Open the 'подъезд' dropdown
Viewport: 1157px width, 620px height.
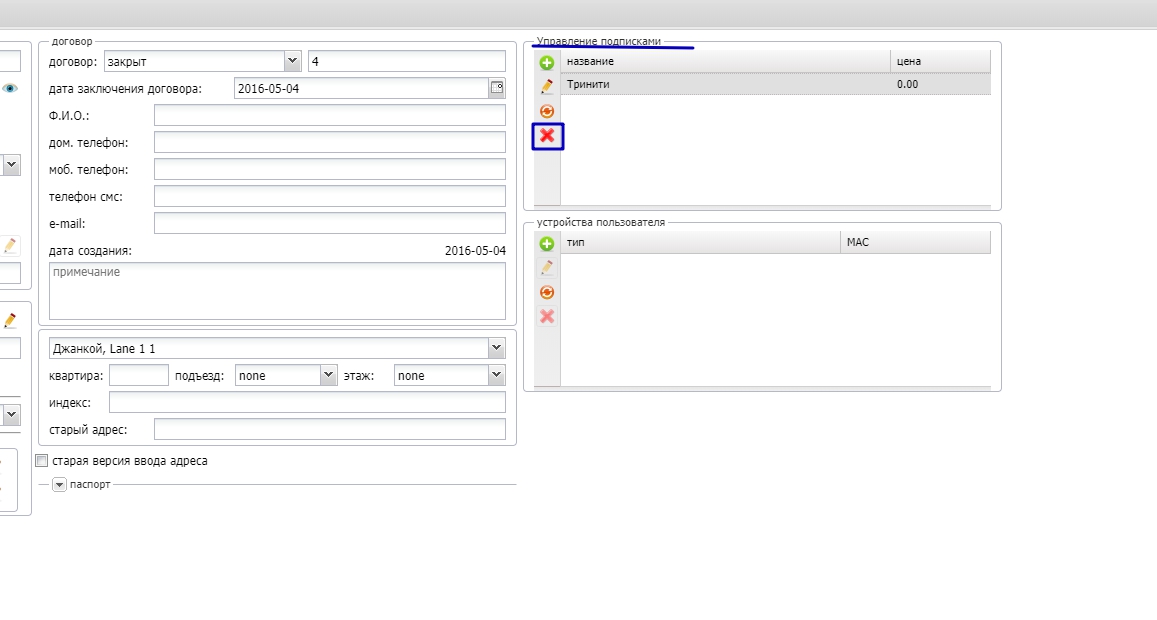pos(328,375)
